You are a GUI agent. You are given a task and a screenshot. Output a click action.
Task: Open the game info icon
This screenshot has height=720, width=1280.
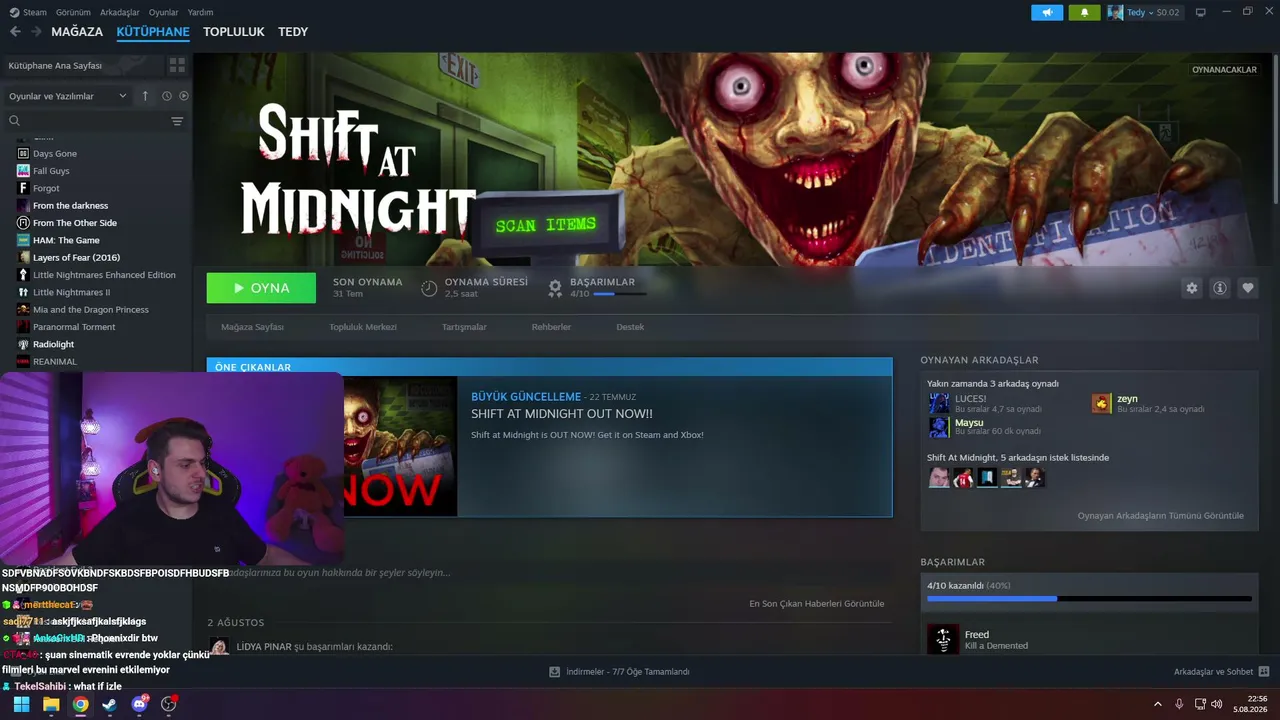click(1220, 288)
